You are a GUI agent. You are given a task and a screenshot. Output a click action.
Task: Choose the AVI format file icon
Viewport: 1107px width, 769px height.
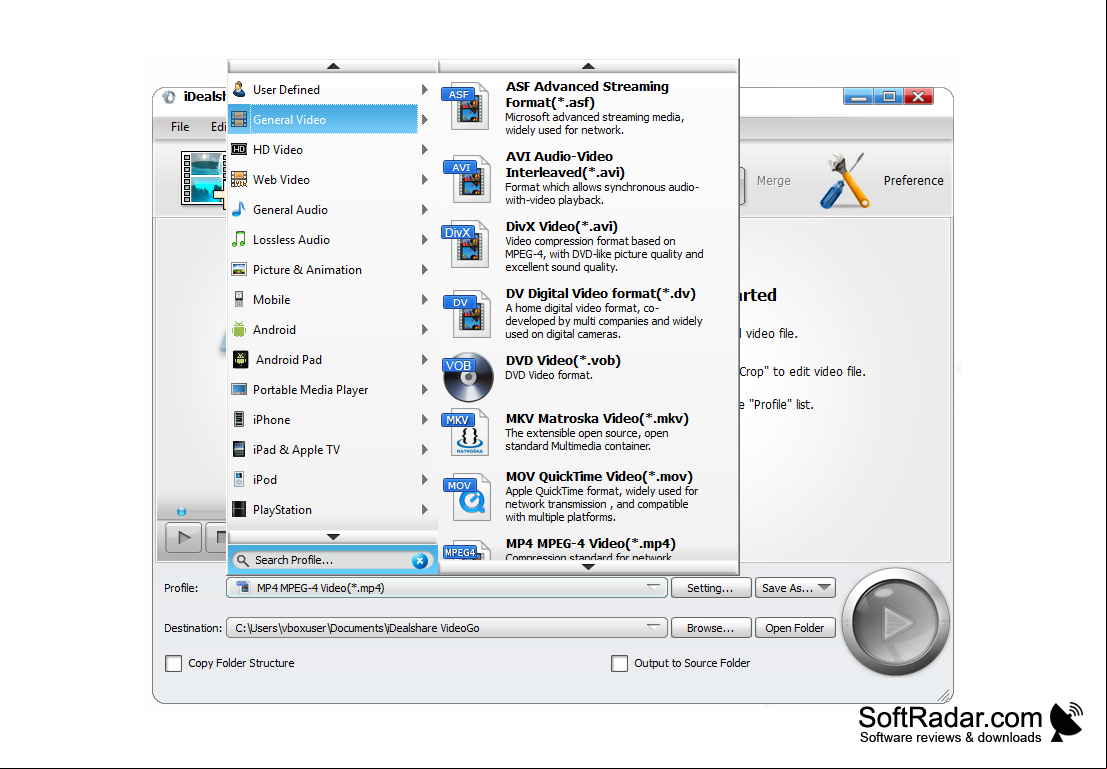466,179
